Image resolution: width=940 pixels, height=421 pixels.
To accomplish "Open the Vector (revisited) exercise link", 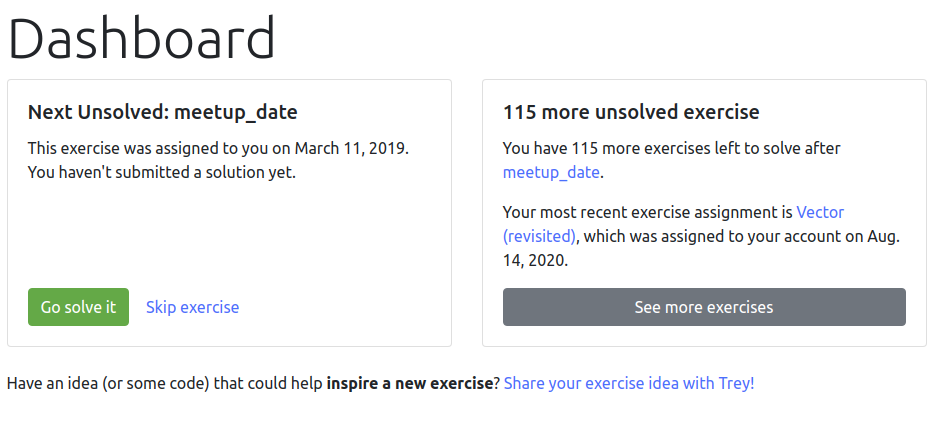I will click(820, 212).
